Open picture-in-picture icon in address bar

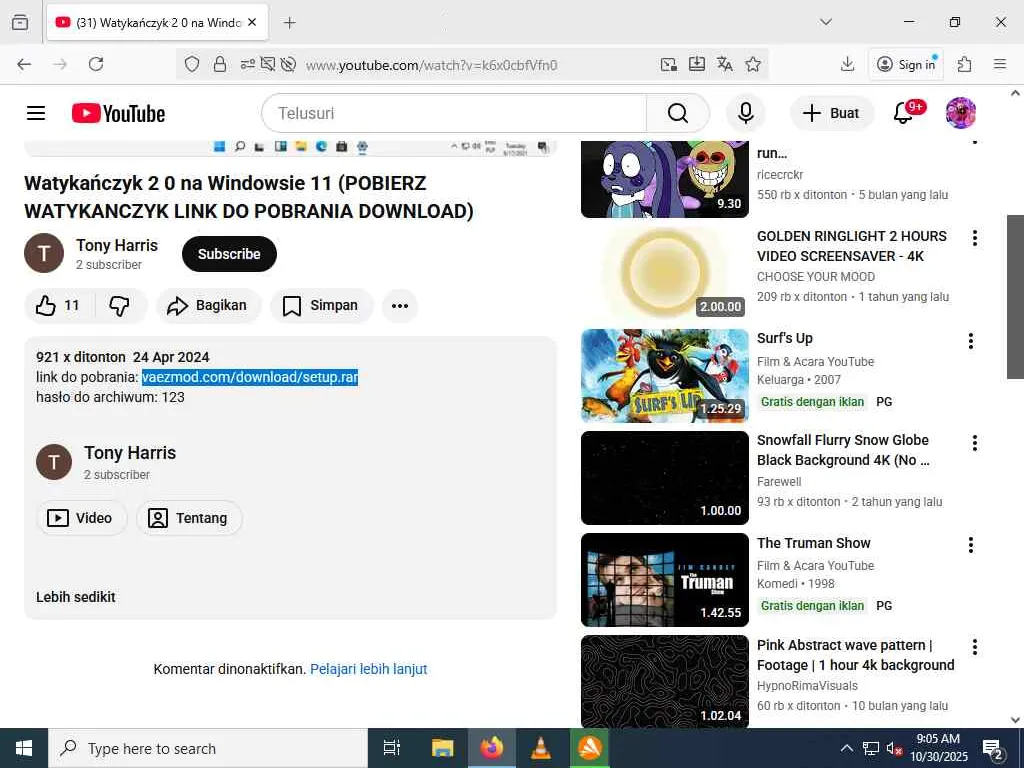[x=669, y=64]
